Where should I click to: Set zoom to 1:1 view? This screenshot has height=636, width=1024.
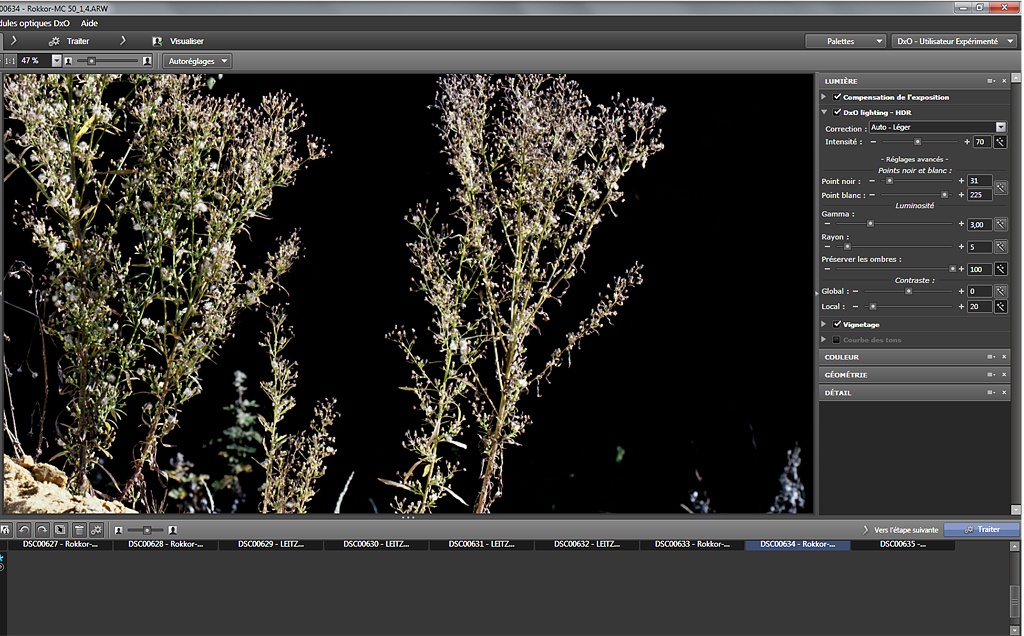9,61
